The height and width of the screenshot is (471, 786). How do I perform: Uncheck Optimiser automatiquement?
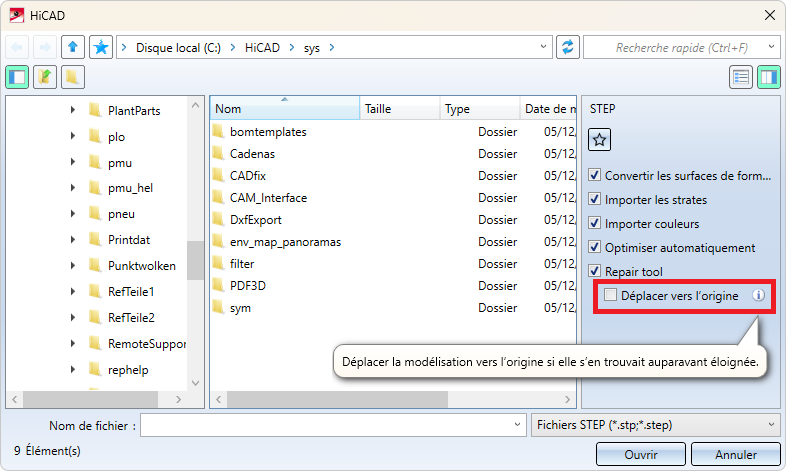(x=595, y=248)
